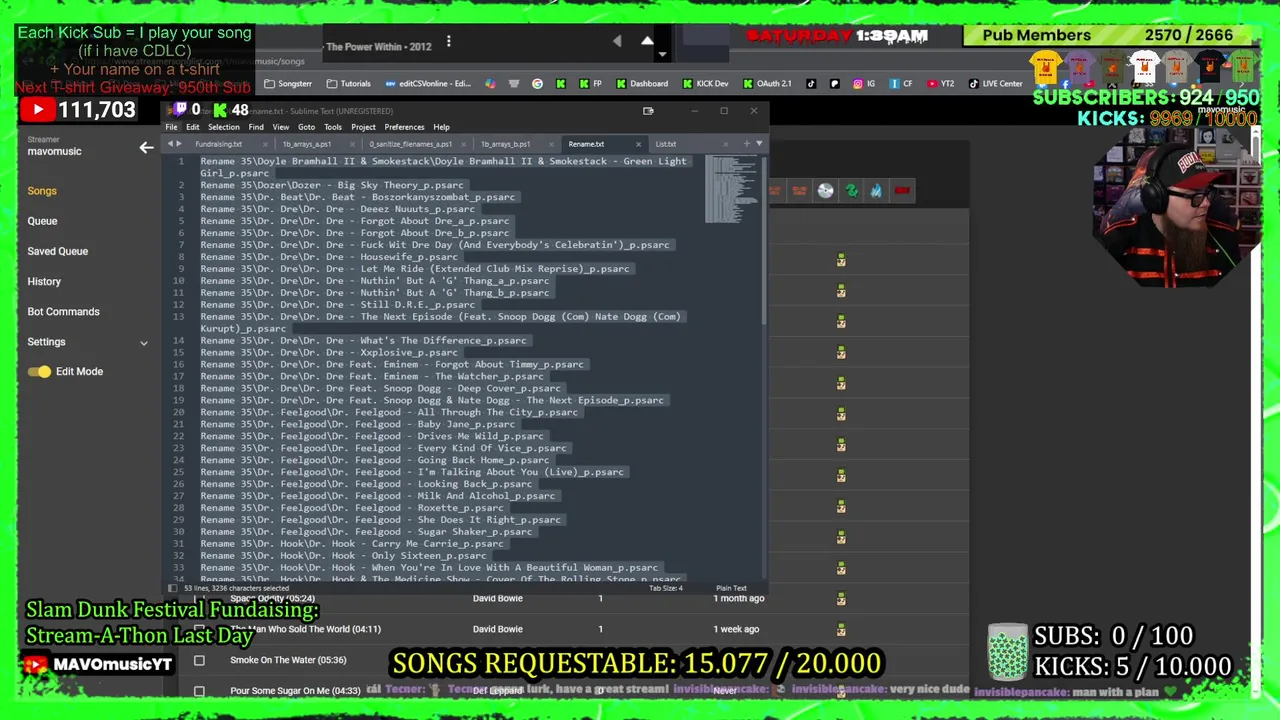The height and width of the screenshot is (720, 1280).
Task: Open the Goto menu
Action: tap(306, 127)
